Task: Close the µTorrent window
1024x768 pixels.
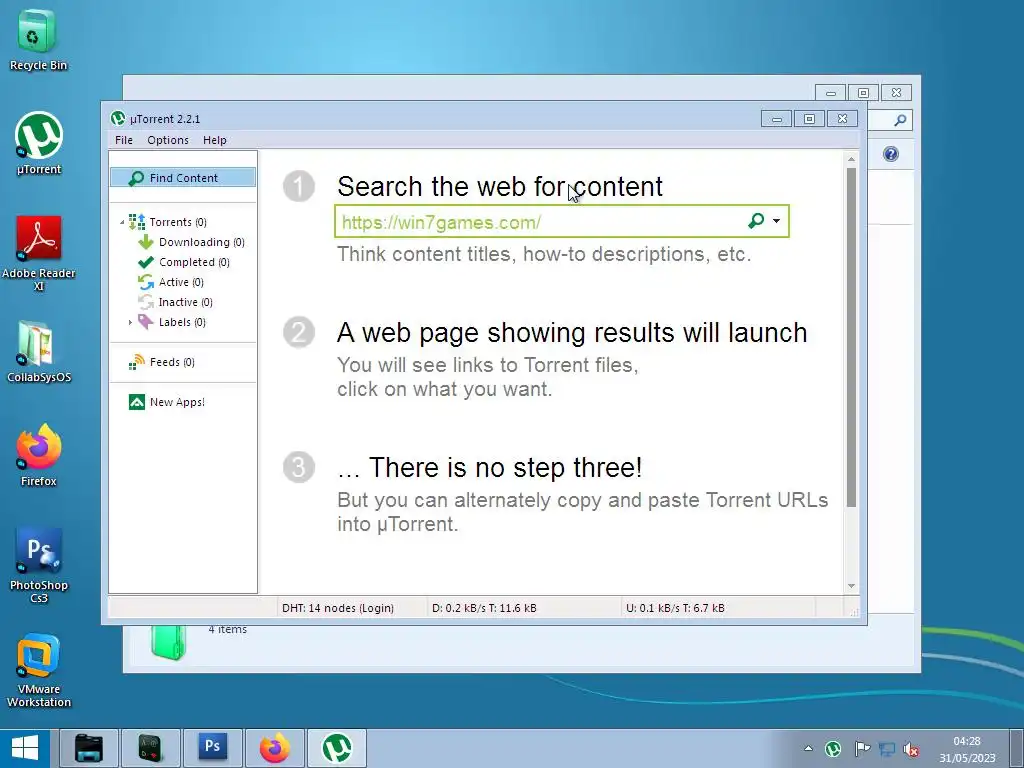Action: tap(842, 119)
